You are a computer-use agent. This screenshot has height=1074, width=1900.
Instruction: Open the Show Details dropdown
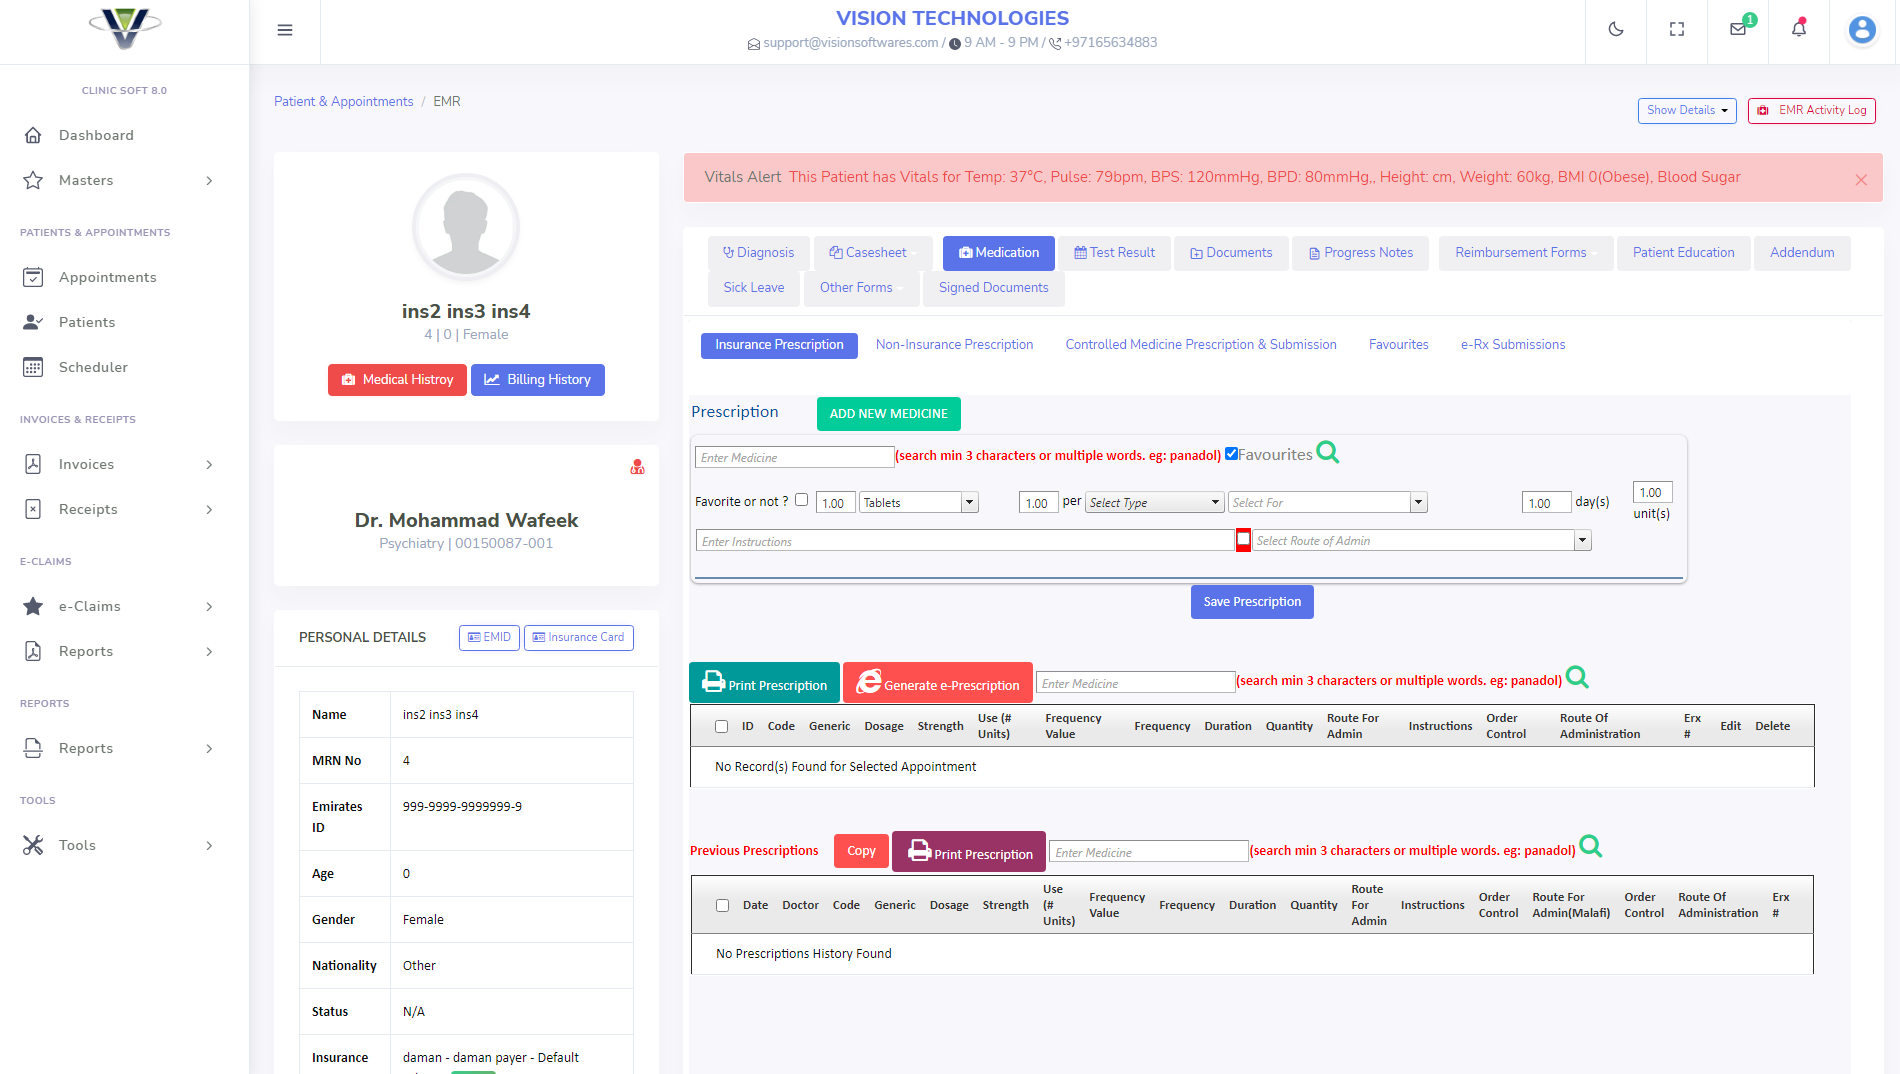coord(1686,110)
